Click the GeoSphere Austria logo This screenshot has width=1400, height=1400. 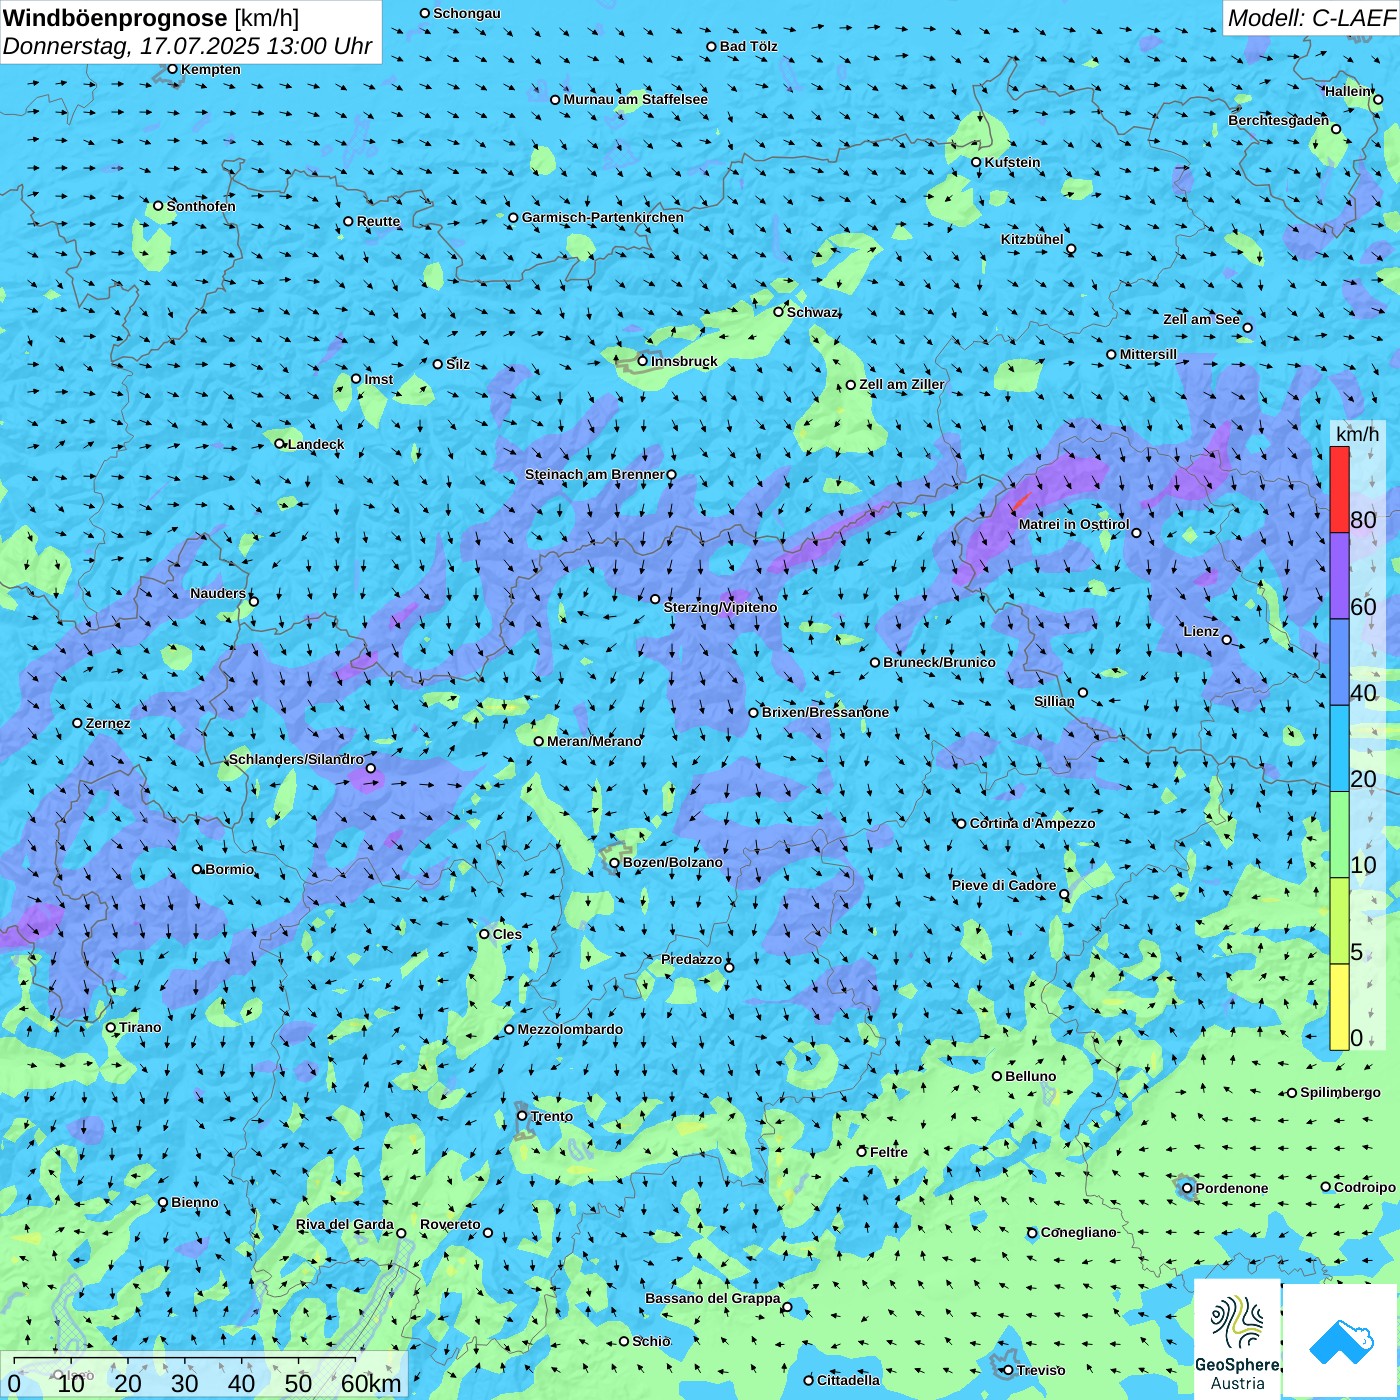point(1237,1340)
